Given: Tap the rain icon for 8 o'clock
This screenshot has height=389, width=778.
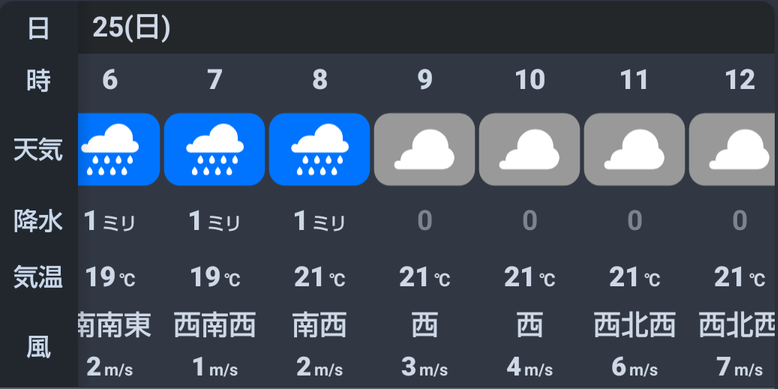Looking at the screenshot, I should pyautogui.click(x=320, y=149).
